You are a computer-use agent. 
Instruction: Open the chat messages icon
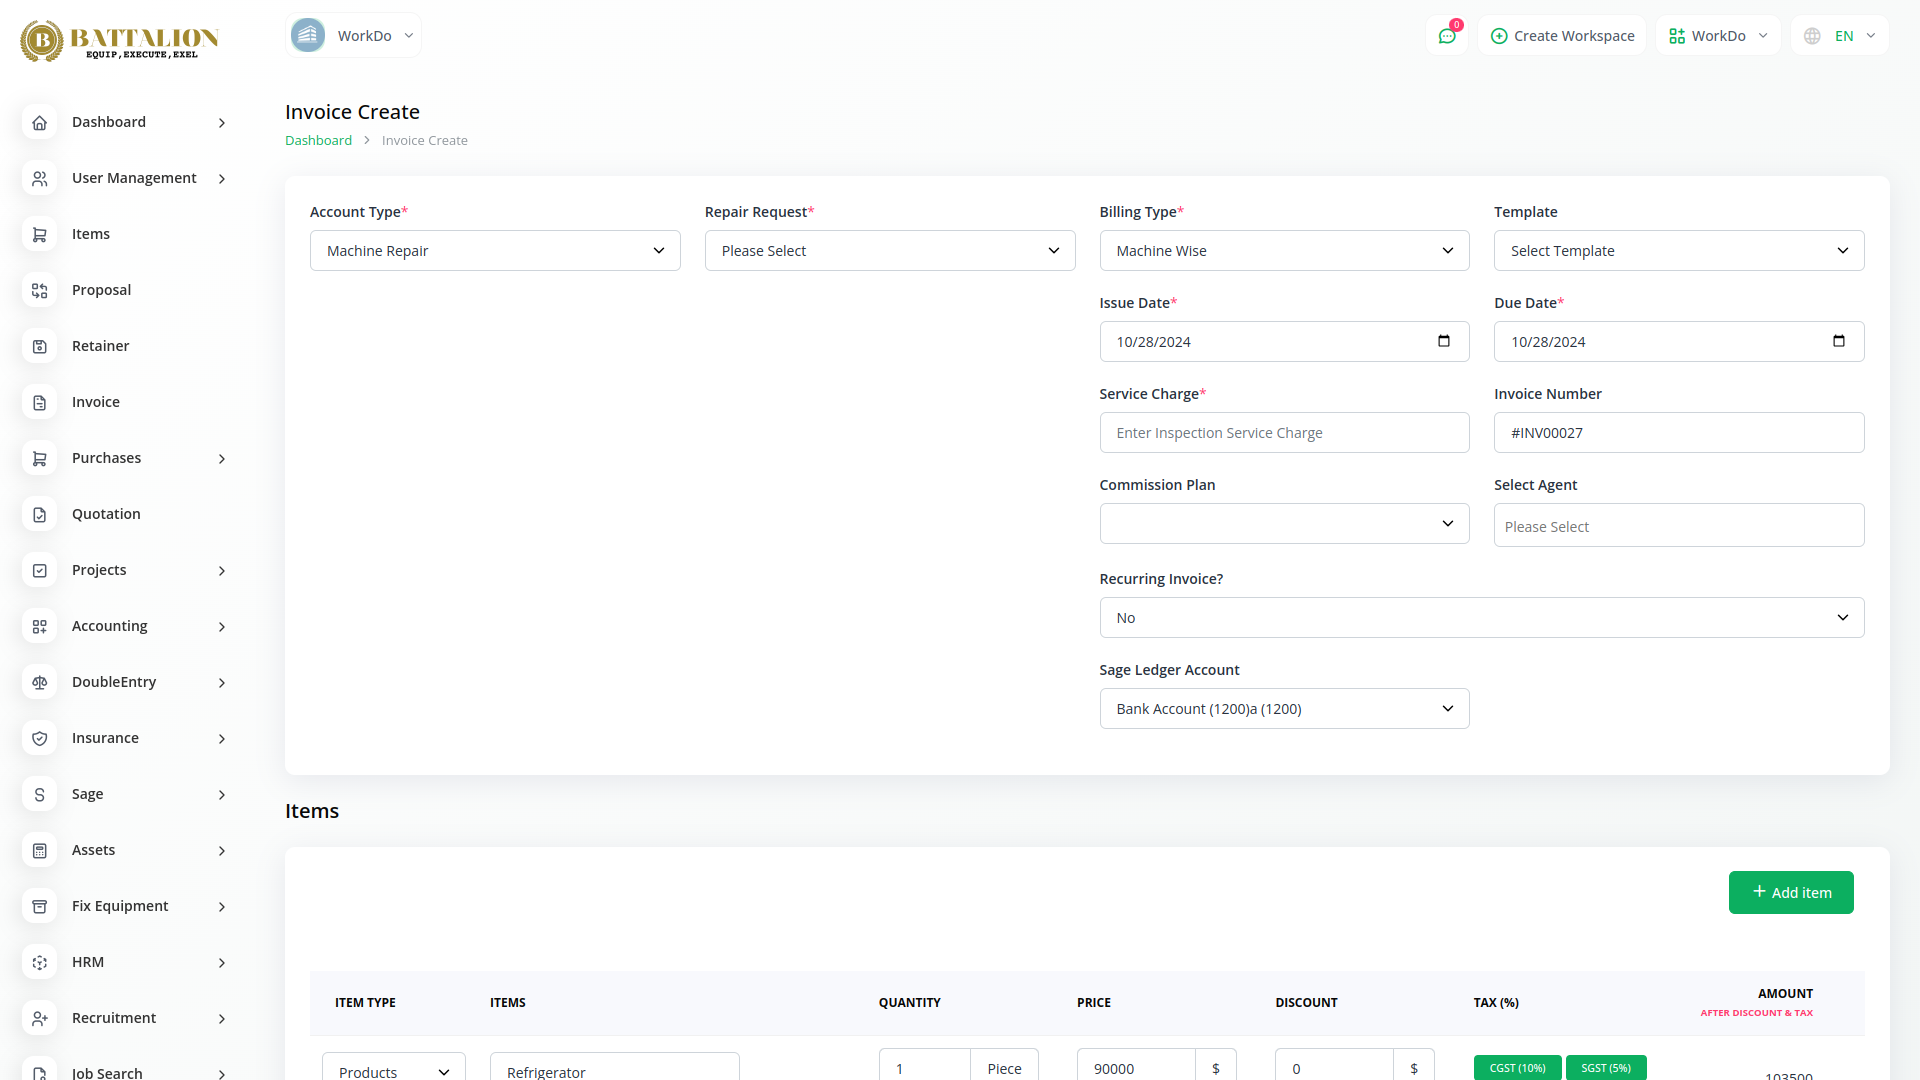(1447, 36)
